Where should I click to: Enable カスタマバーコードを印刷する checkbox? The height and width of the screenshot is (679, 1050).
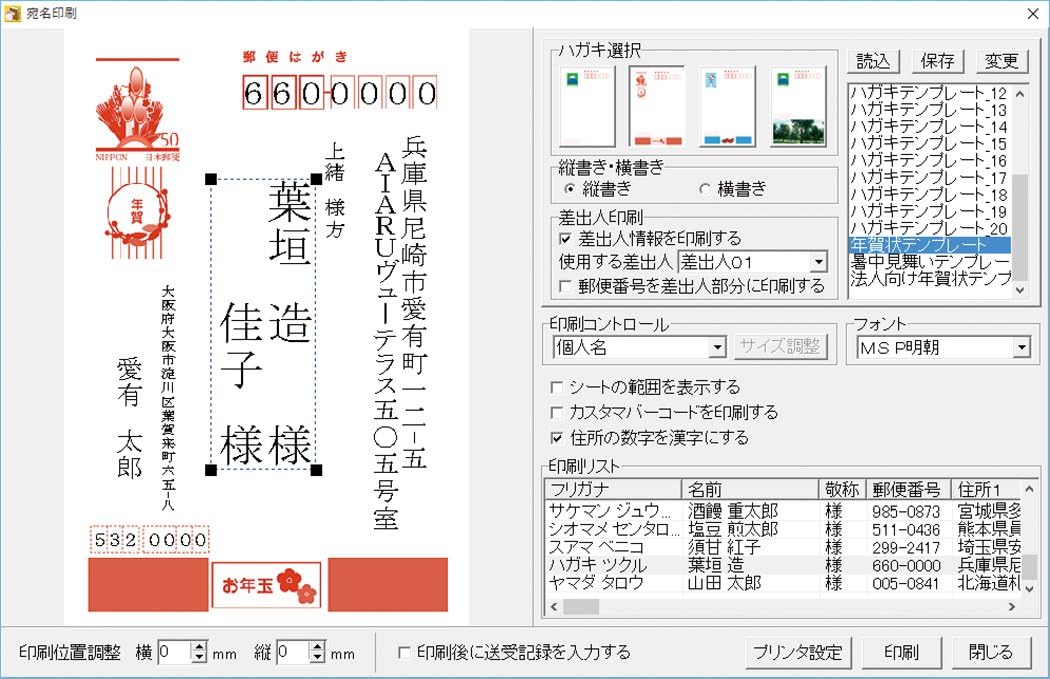(557, 412)
